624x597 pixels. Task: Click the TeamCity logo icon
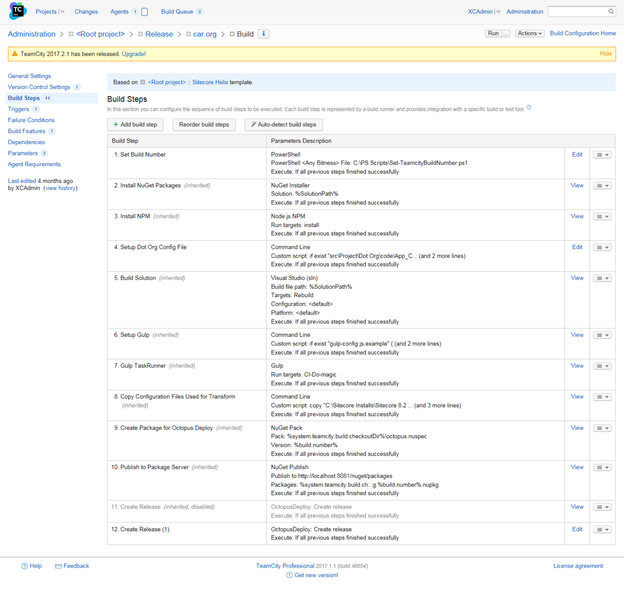17,11
